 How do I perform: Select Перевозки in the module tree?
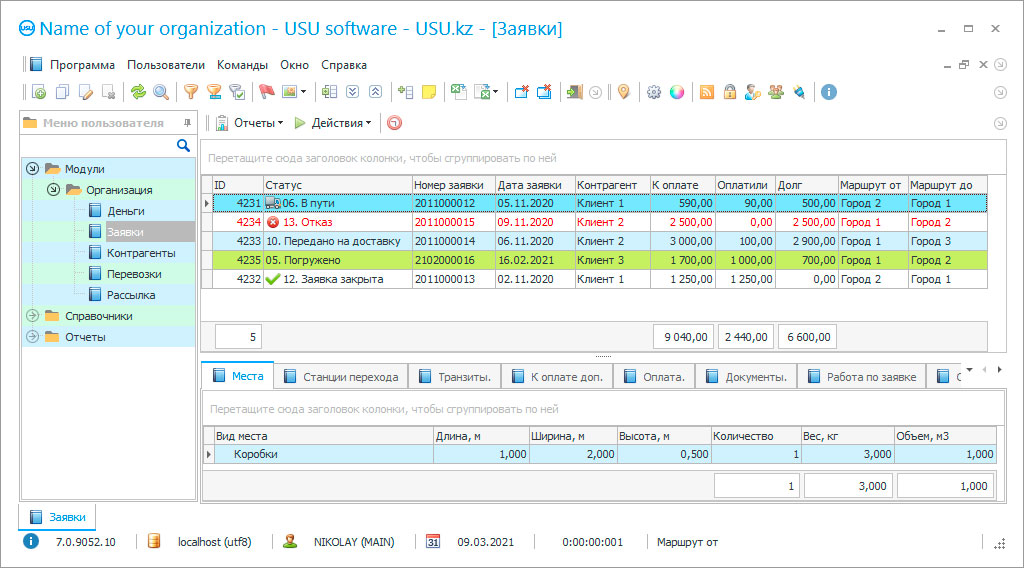pos(134,274)
